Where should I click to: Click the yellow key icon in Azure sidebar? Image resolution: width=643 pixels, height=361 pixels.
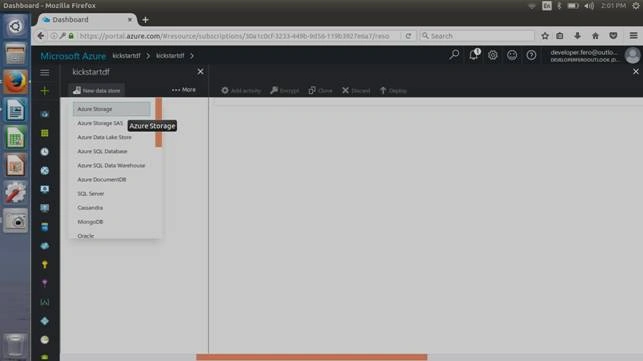[44, 265]
